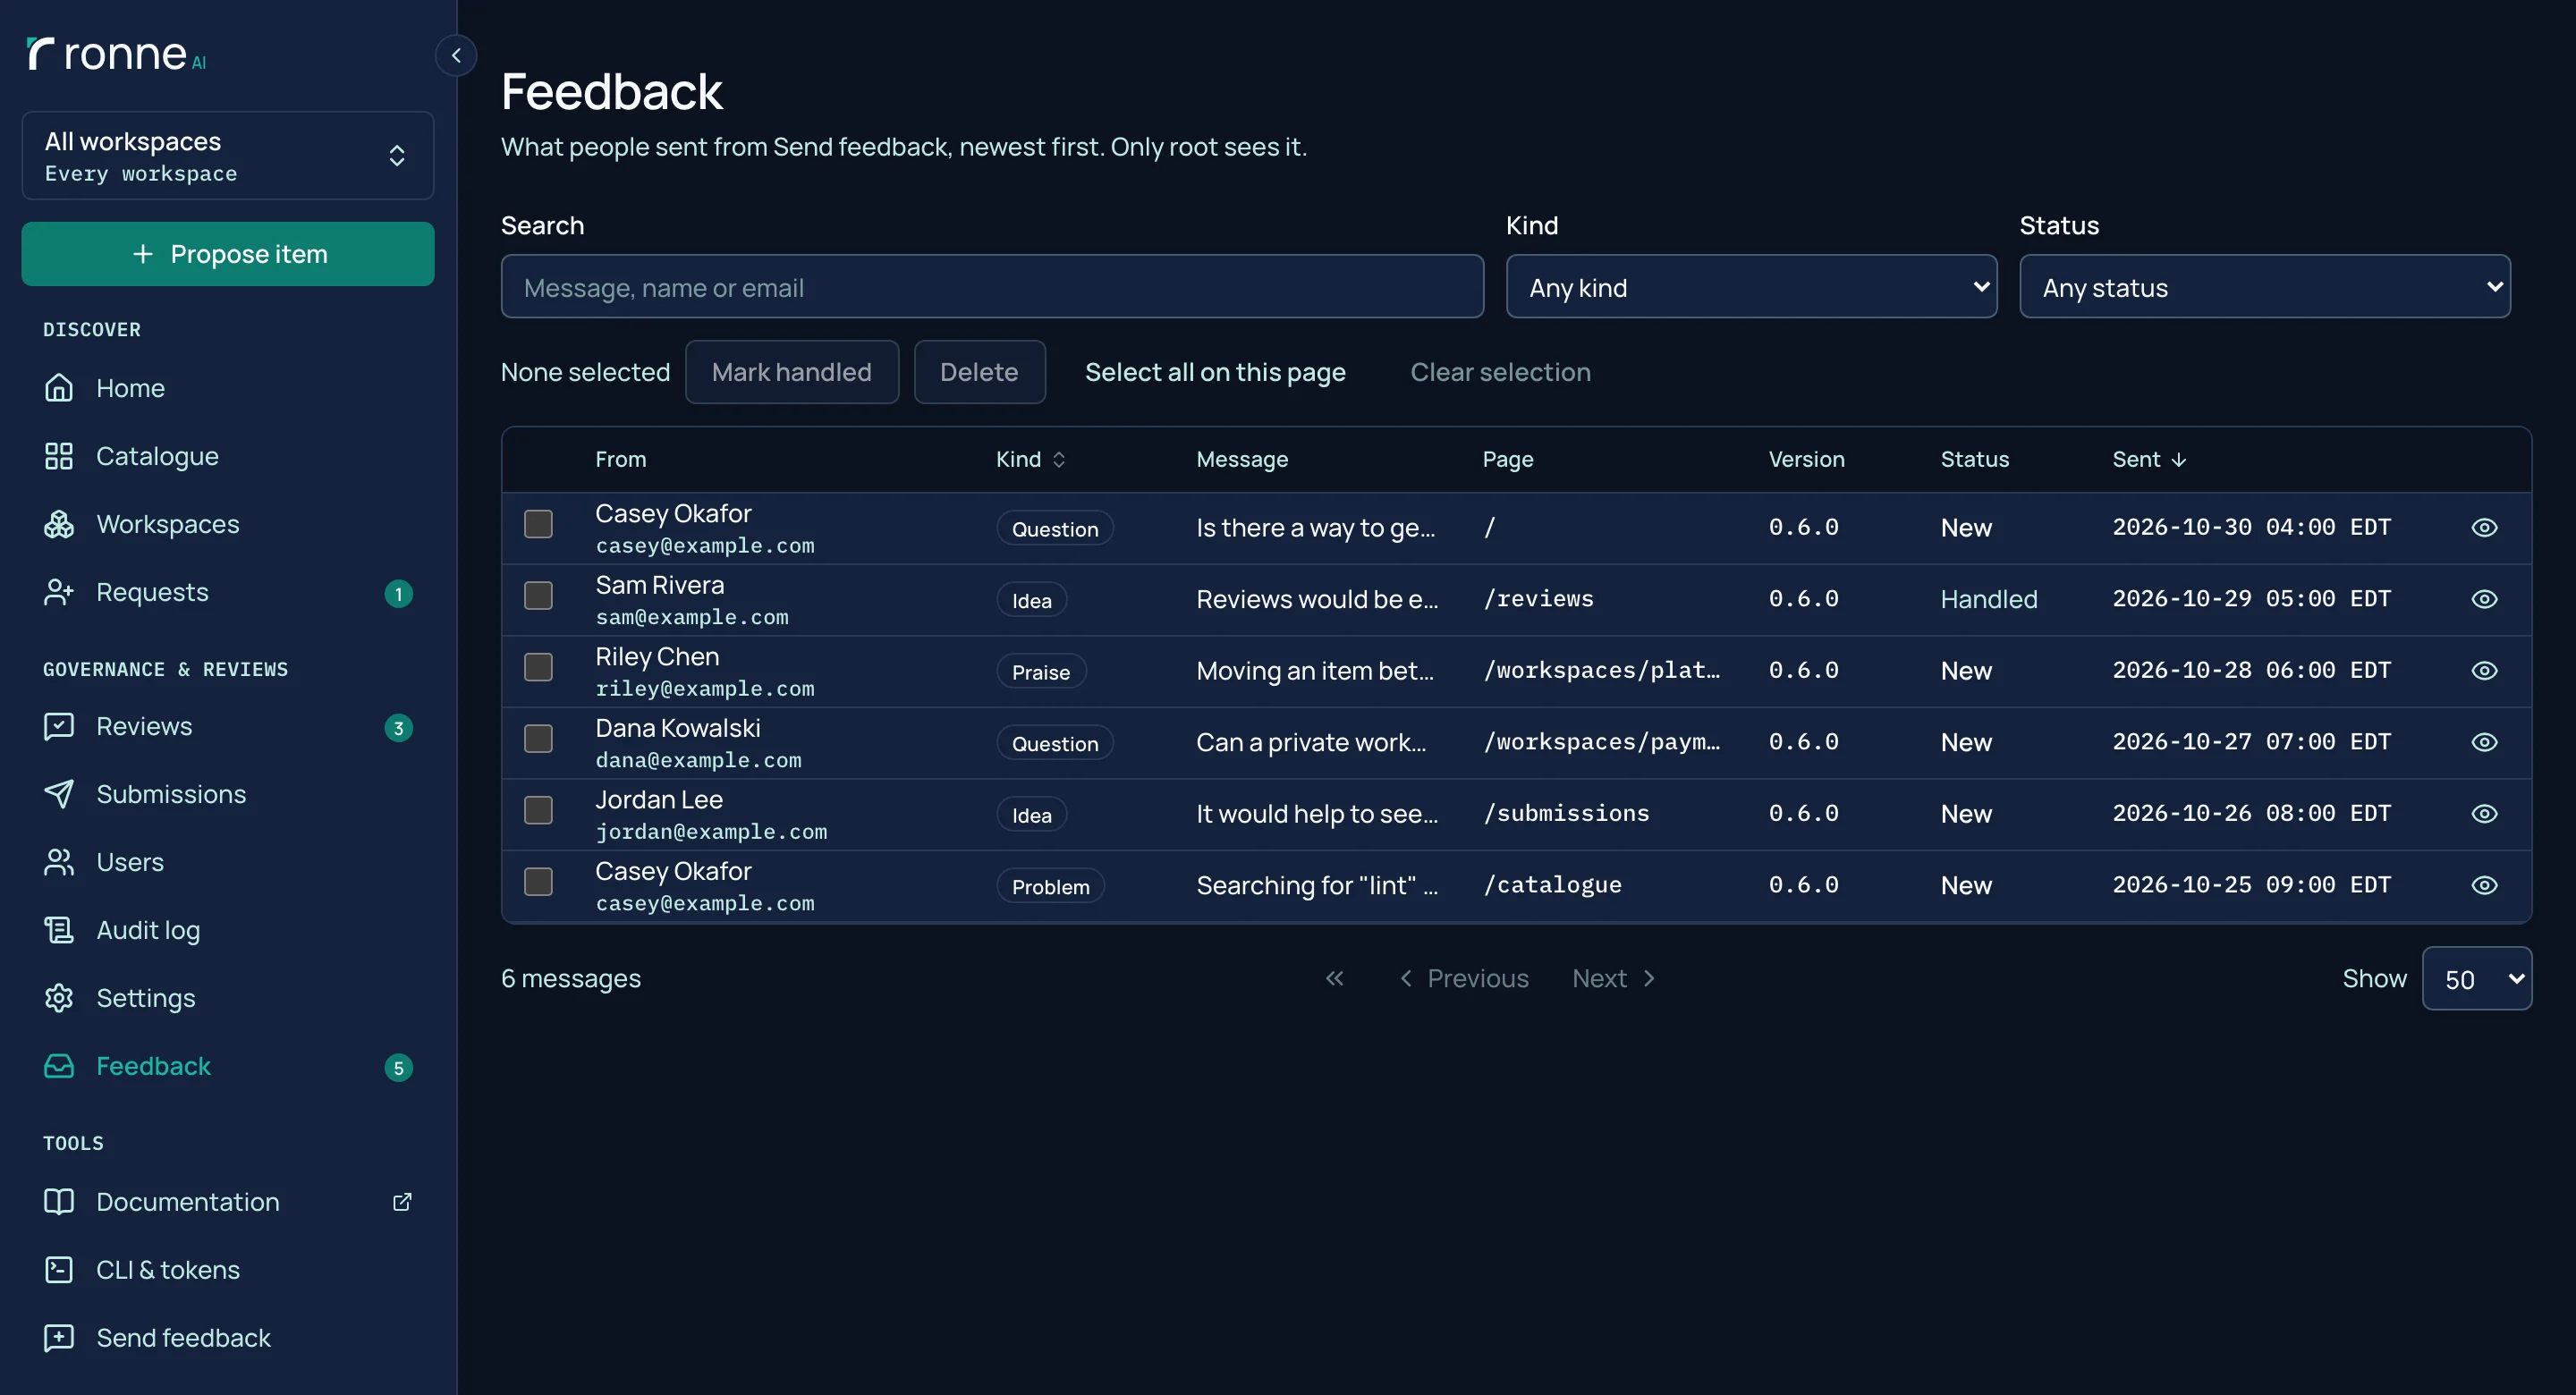Collapse the sidebar with the chevron button
Viewport: 2576px width, 1395px height.
(456, 55)
